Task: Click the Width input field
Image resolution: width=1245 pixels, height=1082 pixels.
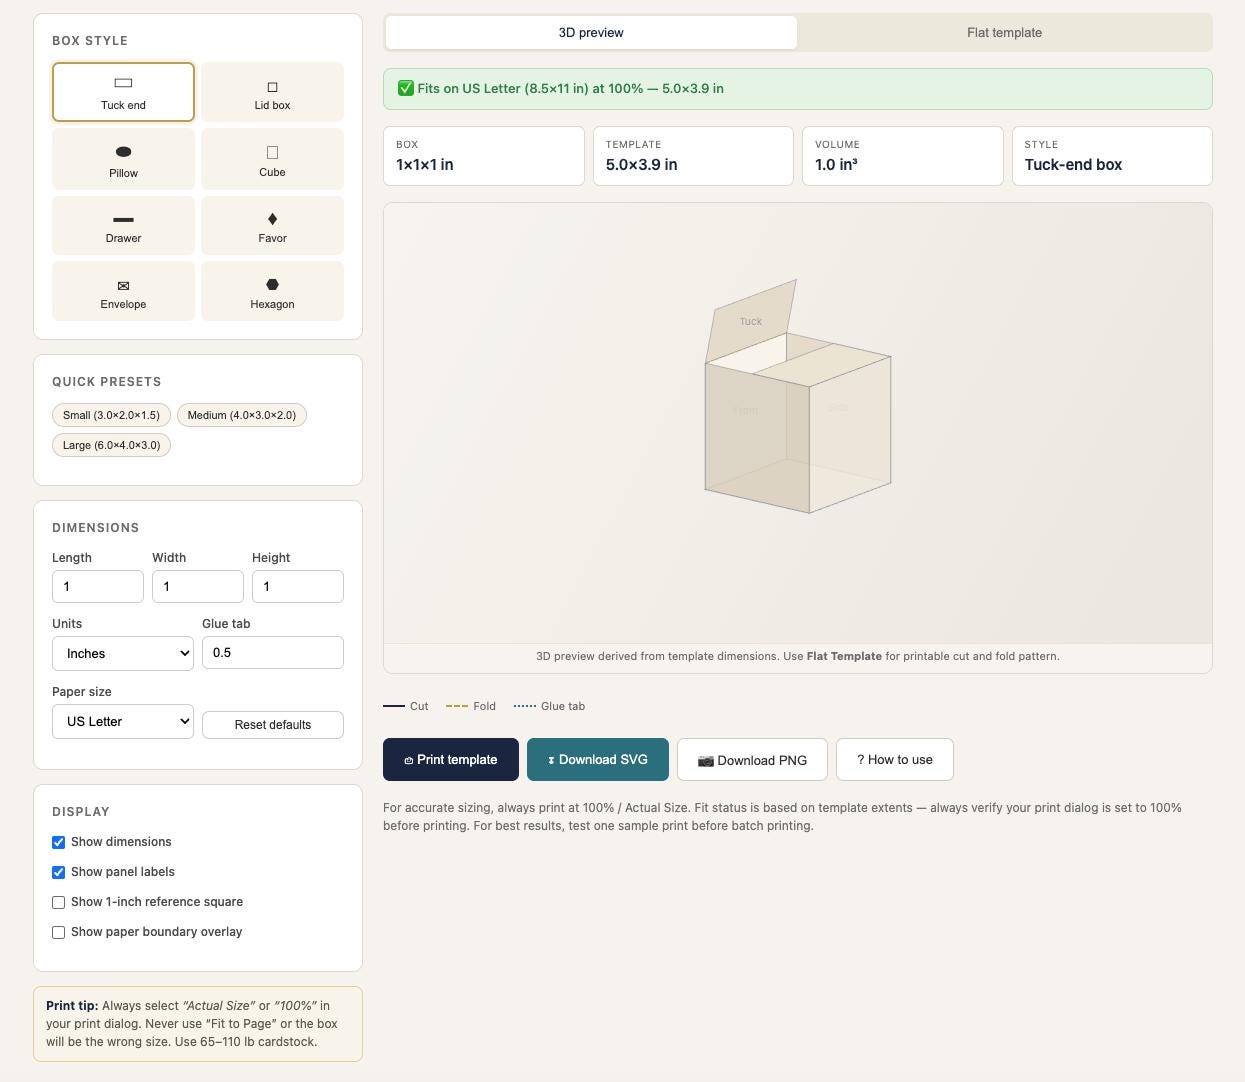Action: tap(198, 587)
